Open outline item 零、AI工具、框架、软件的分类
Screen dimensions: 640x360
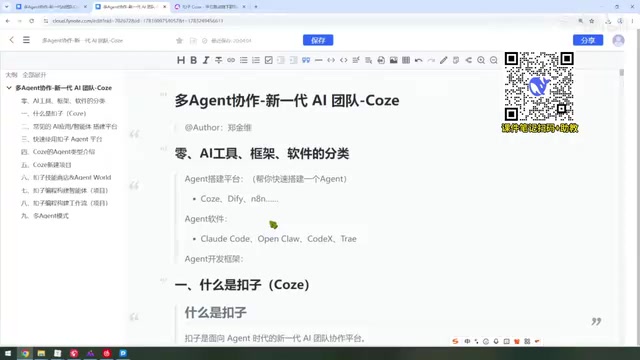point(63,101)
